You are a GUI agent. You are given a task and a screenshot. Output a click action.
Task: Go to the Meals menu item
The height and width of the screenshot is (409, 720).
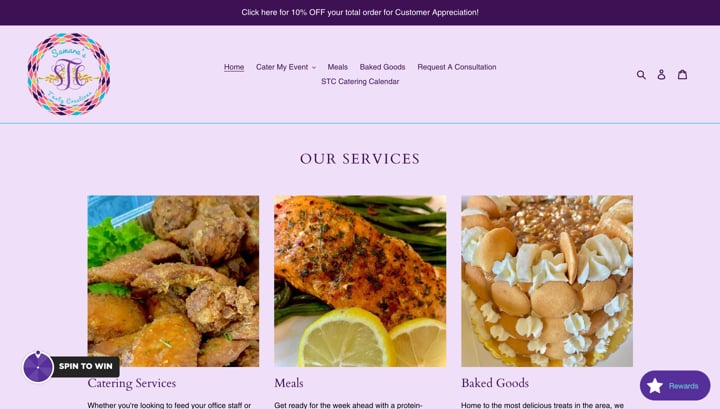(x=338, y=67)
